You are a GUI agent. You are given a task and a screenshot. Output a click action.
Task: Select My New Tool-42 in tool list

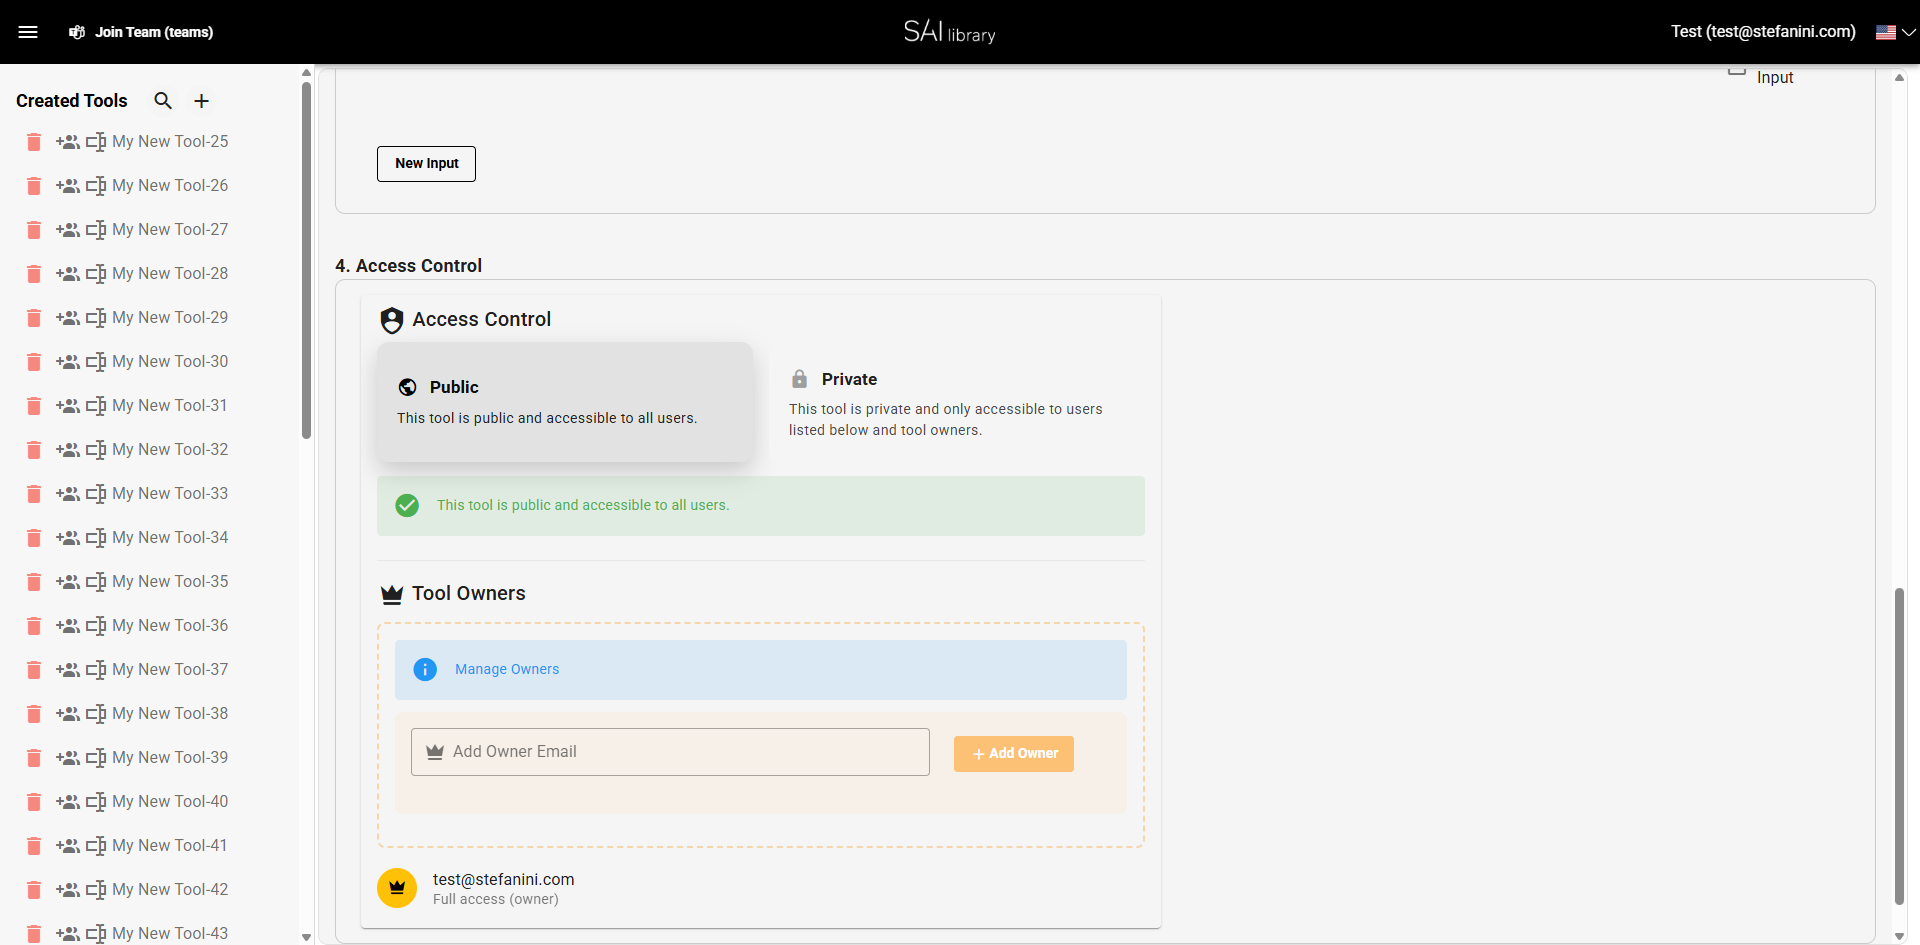(170, 890)
